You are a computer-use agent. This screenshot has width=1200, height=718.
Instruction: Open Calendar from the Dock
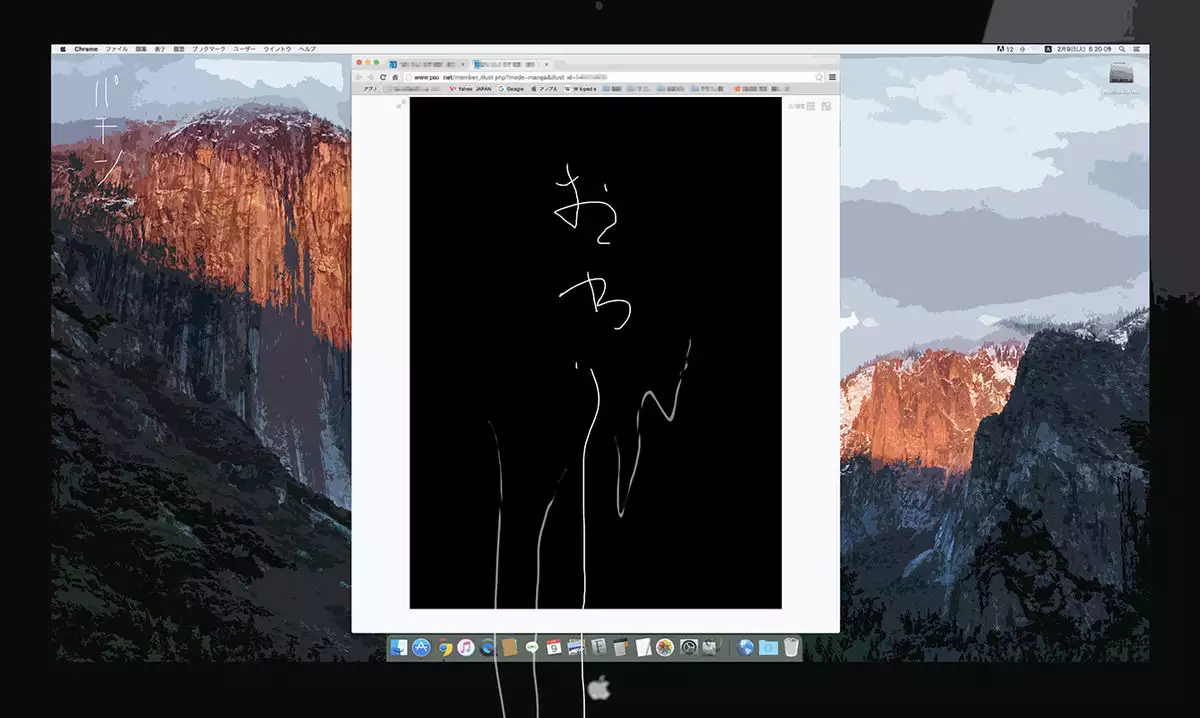pos(551,647)
